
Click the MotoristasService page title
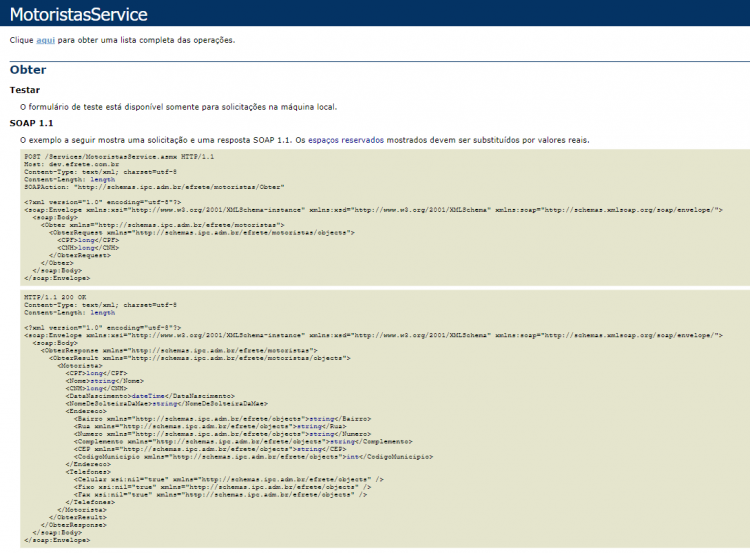coord(78,14)
